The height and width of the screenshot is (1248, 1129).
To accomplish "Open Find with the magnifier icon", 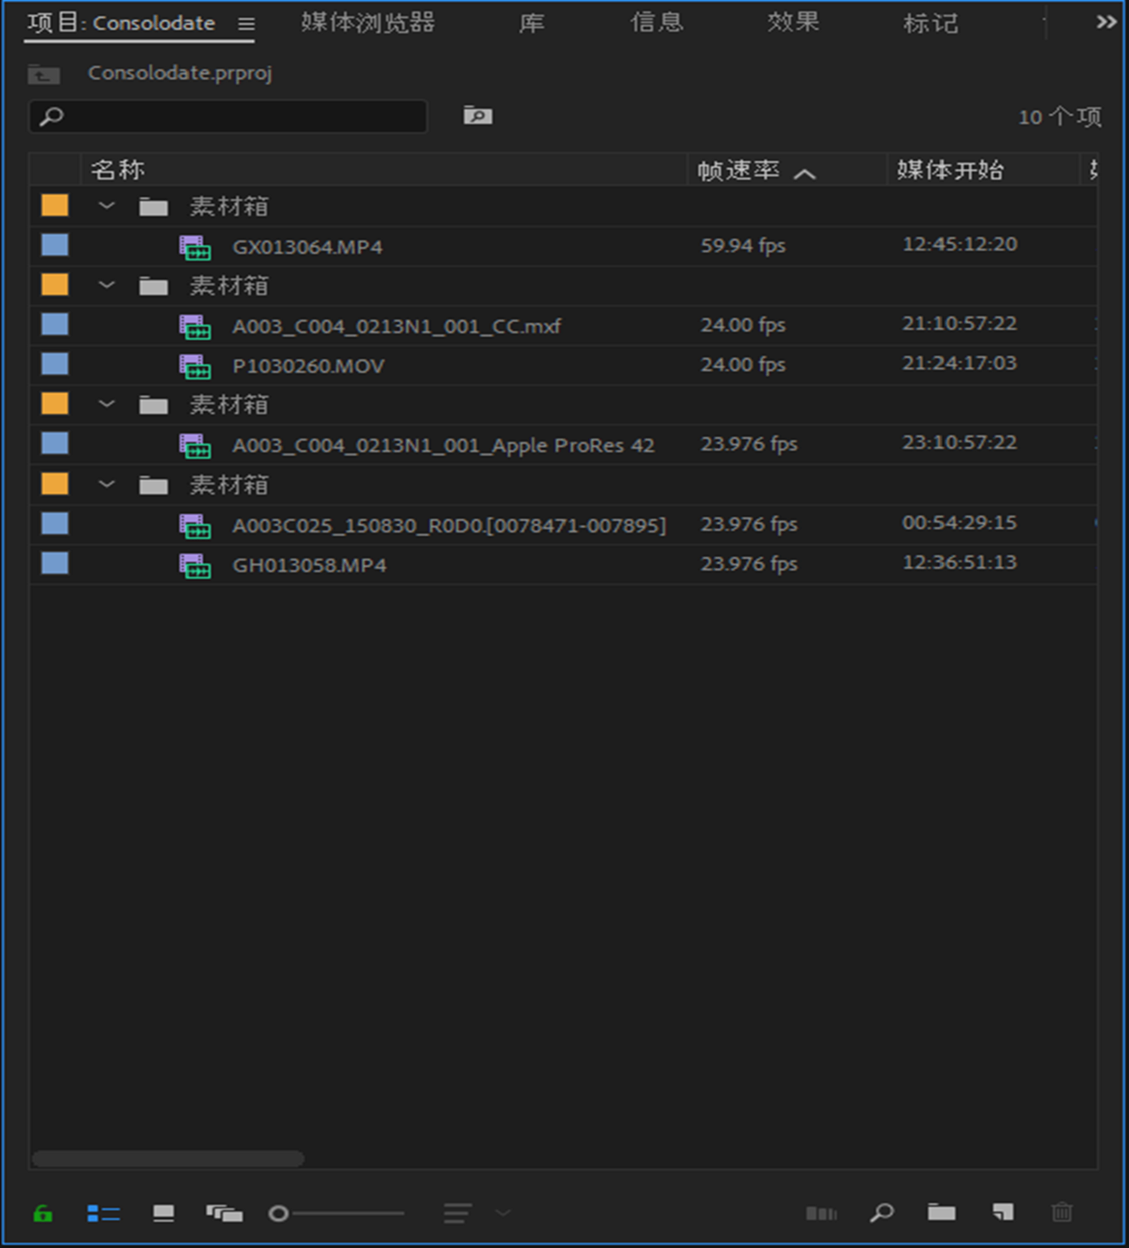I will coord(881,1213).
